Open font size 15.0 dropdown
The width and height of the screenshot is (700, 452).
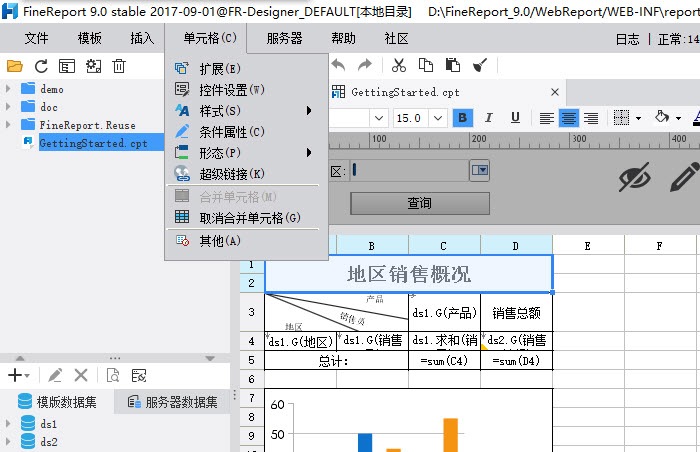click(x=438, y=118)
